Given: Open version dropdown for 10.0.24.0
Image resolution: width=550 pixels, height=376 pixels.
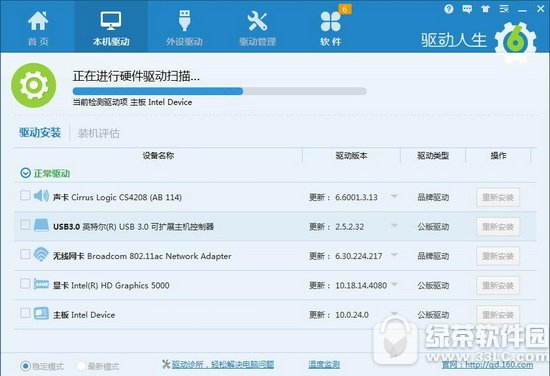Looking at the screenshot, I should tap(394, 313).
